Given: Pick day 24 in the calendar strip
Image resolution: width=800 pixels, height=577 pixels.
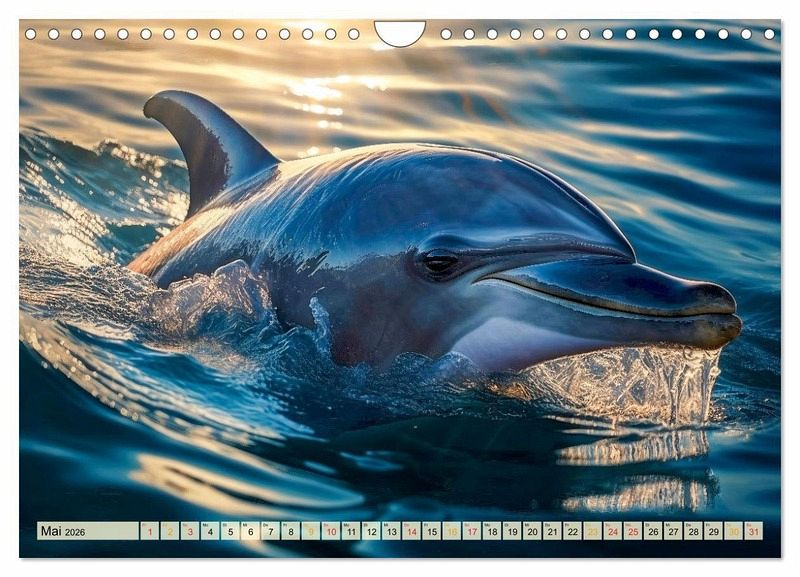Looking at the screenshot, I should pyautogui.click(x=612, y=531).
